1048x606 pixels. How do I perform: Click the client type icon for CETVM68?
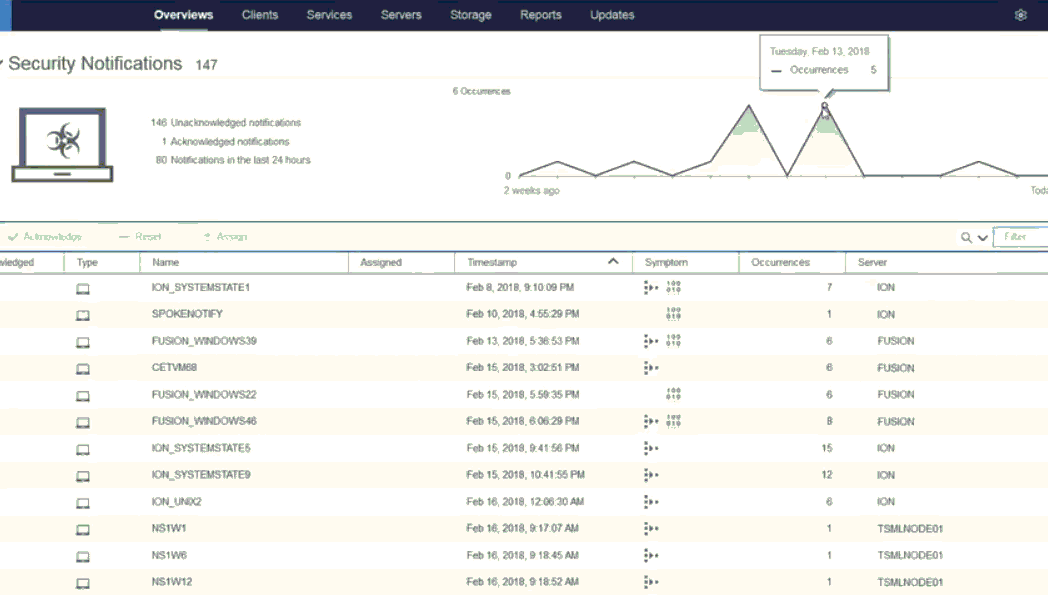[83, 368]
